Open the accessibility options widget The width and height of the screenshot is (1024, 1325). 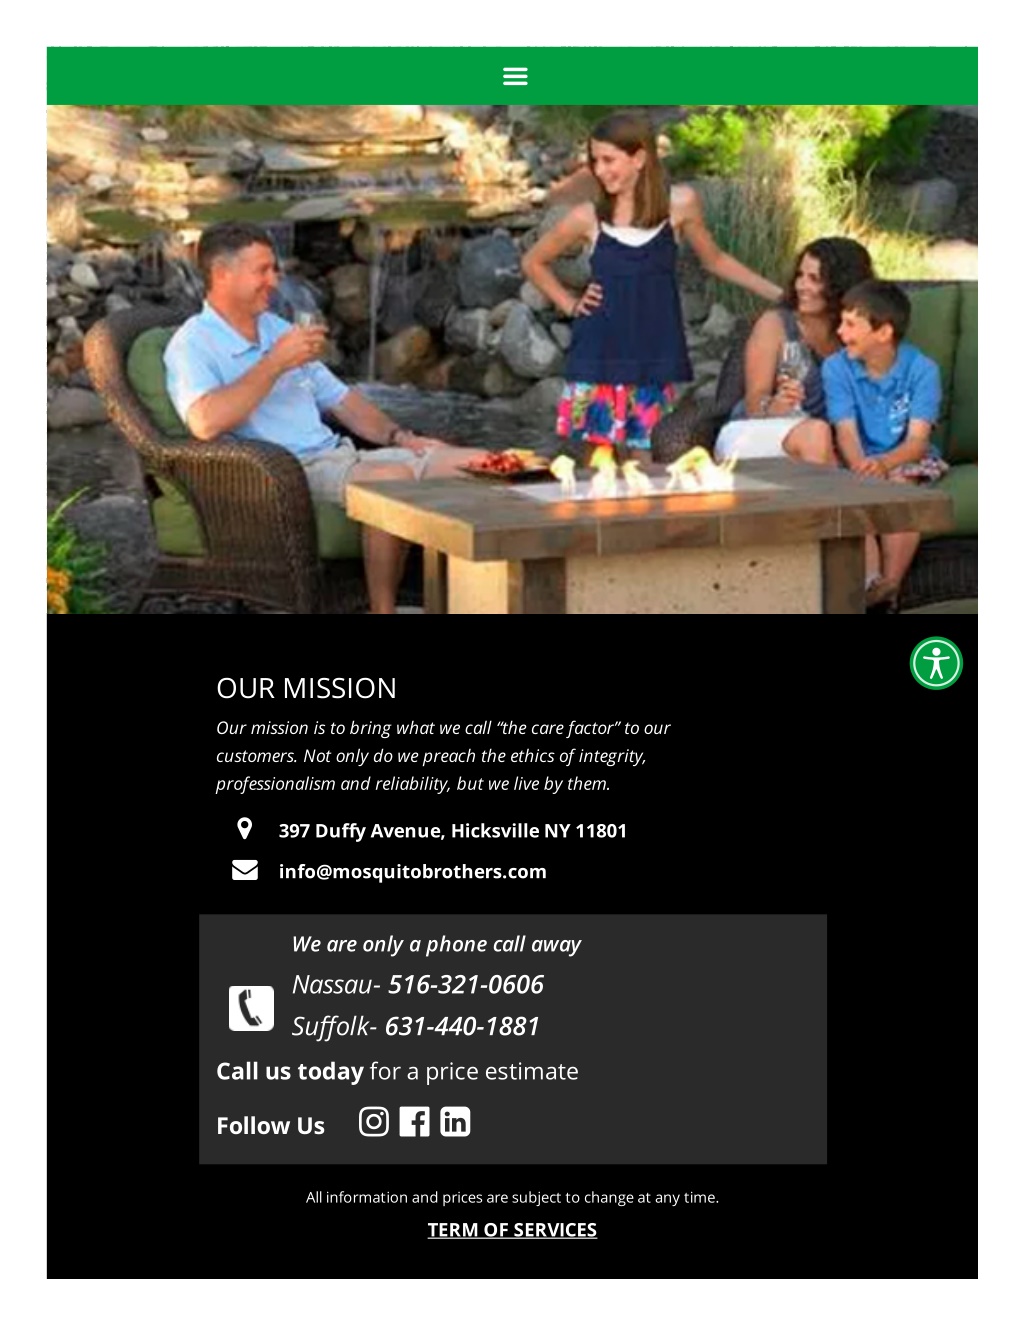(936, 663)
